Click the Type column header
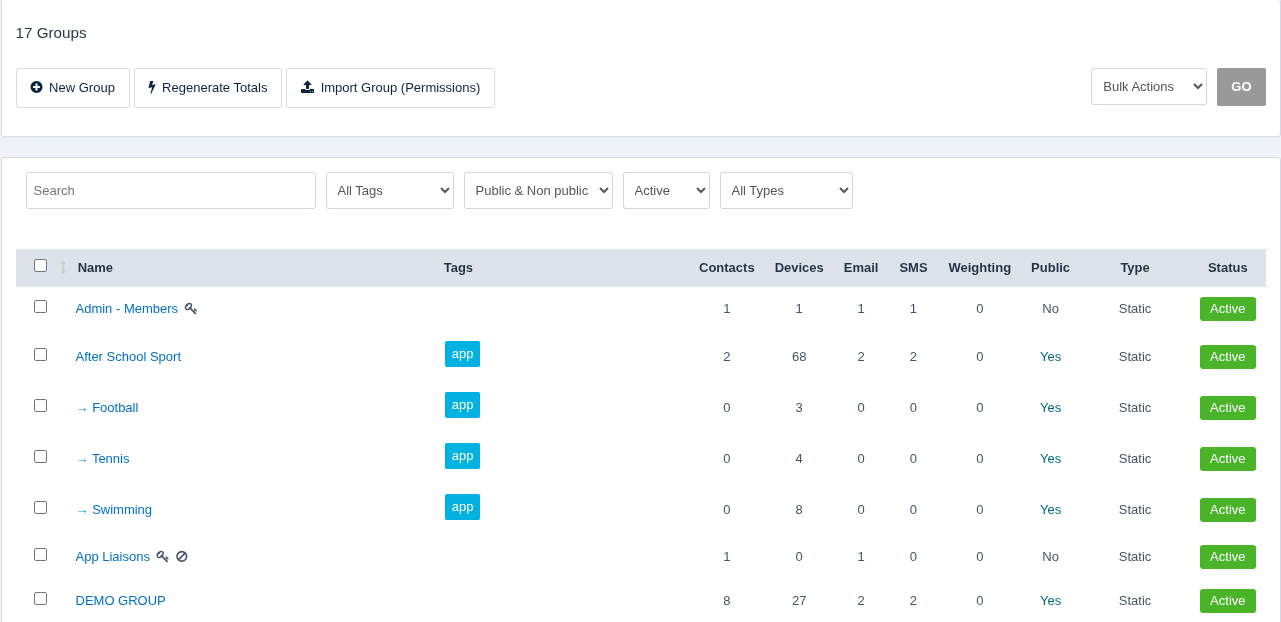This screenshot has height=622, width=1281. [1135, 268]
